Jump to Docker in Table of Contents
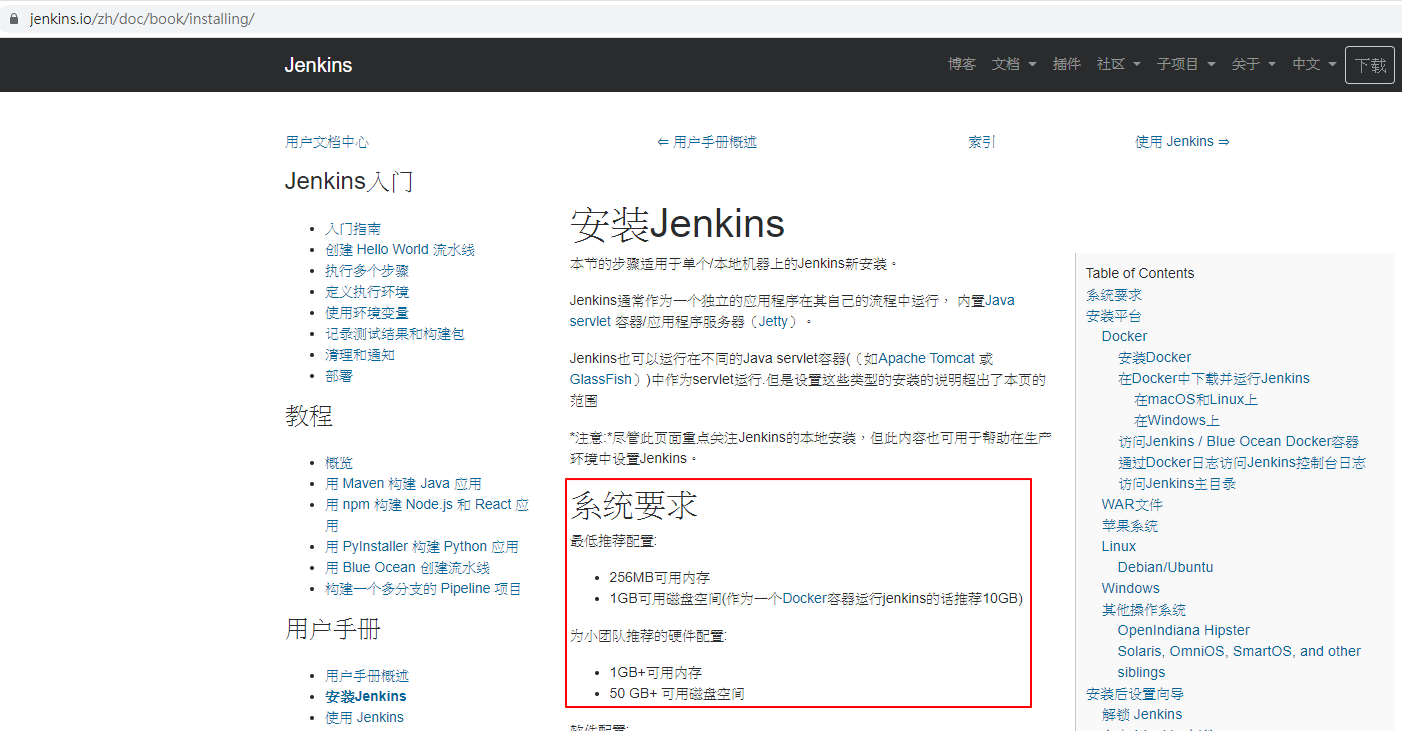The image size is (1402, 731). click(1124, 337)
